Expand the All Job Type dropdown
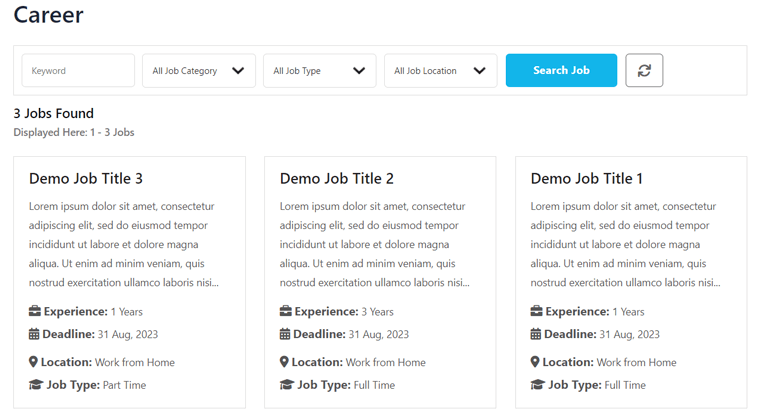Viewport: 760px width, 418px height. coord(319,71)
